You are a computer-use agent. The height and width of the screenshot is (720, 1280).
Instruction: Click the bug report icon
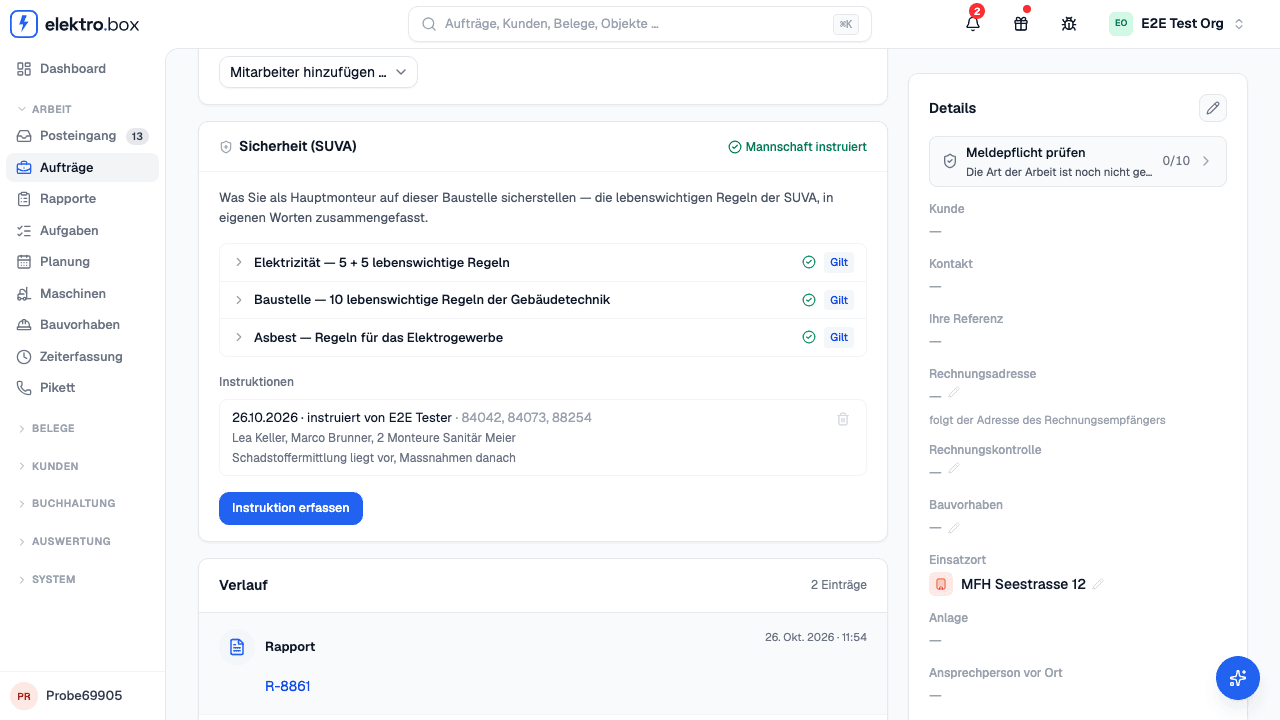tap(1069, 23)
